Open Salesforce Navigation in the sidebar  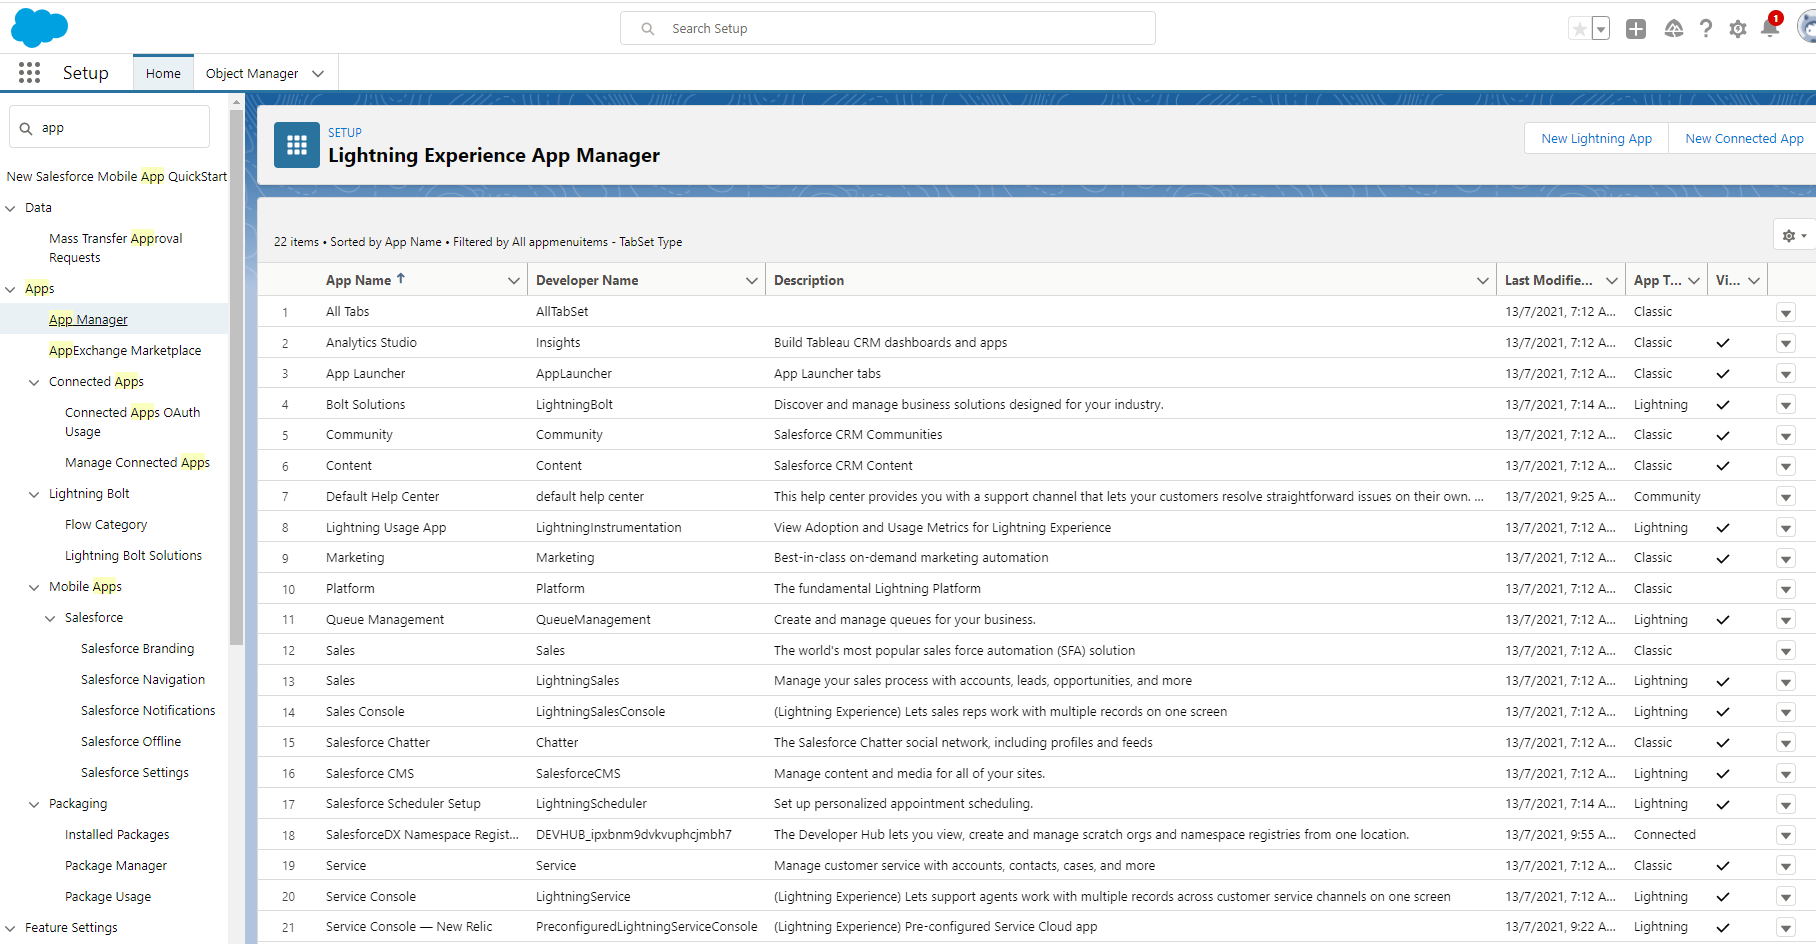(x=143, y=680)
